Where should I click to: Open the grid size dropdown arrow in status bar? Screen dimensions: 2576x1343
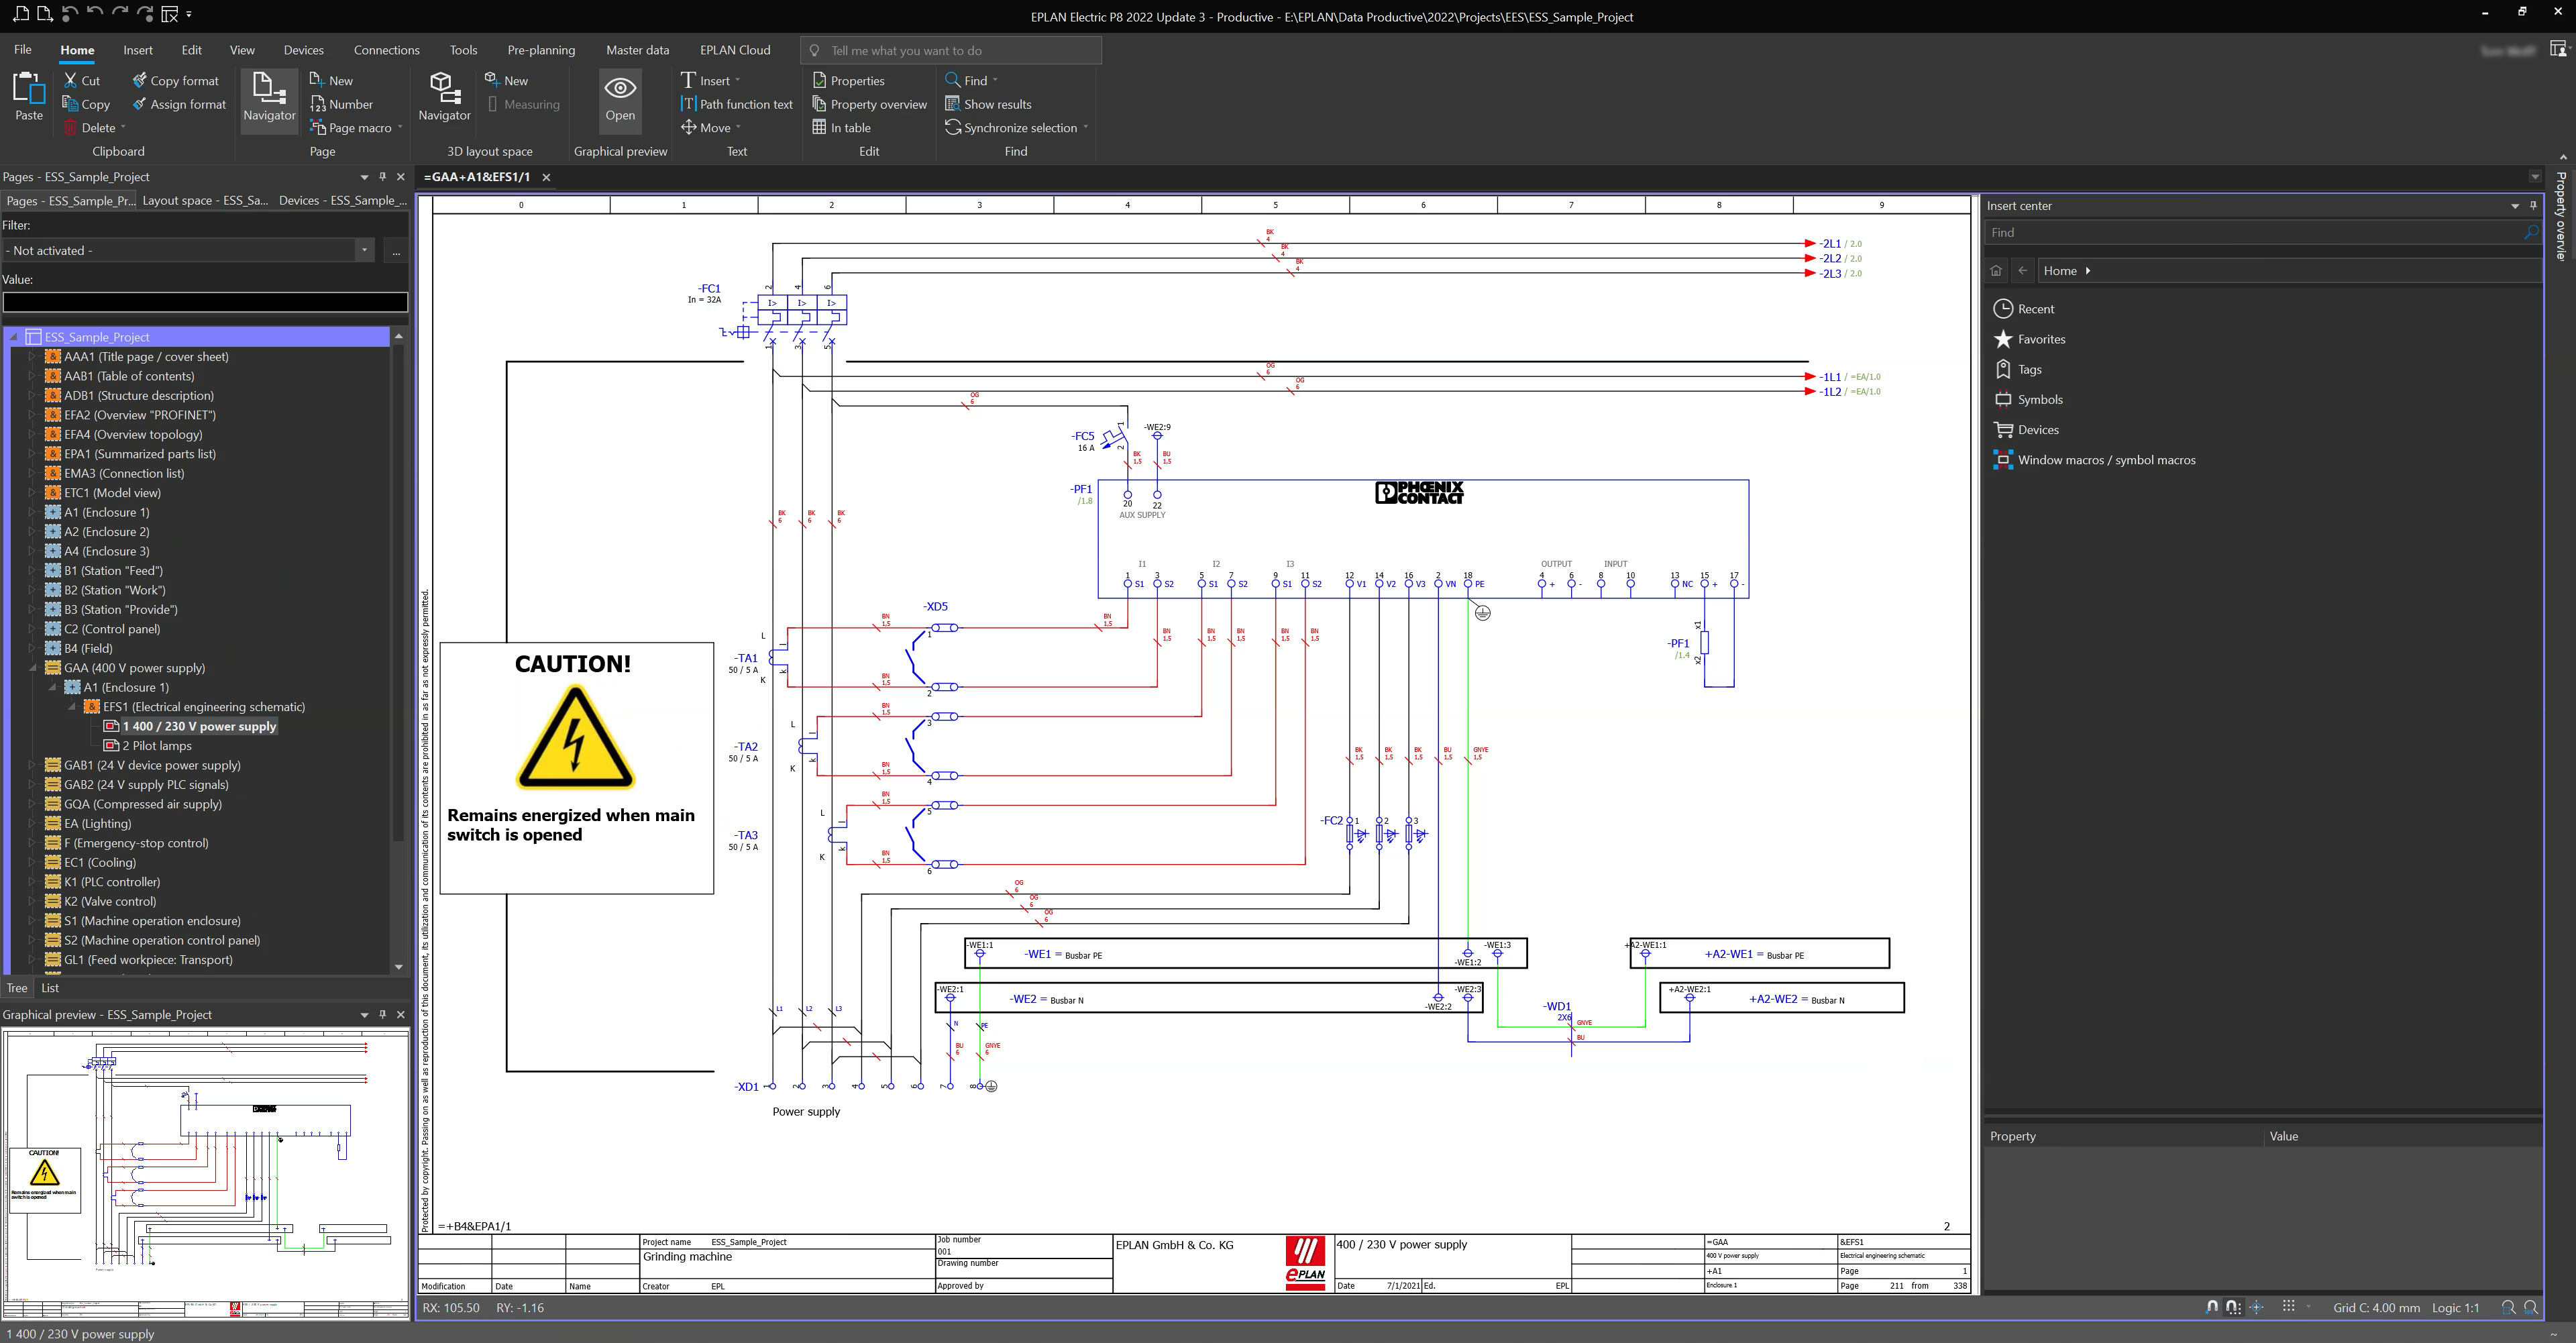(x=2309, y=1307)
